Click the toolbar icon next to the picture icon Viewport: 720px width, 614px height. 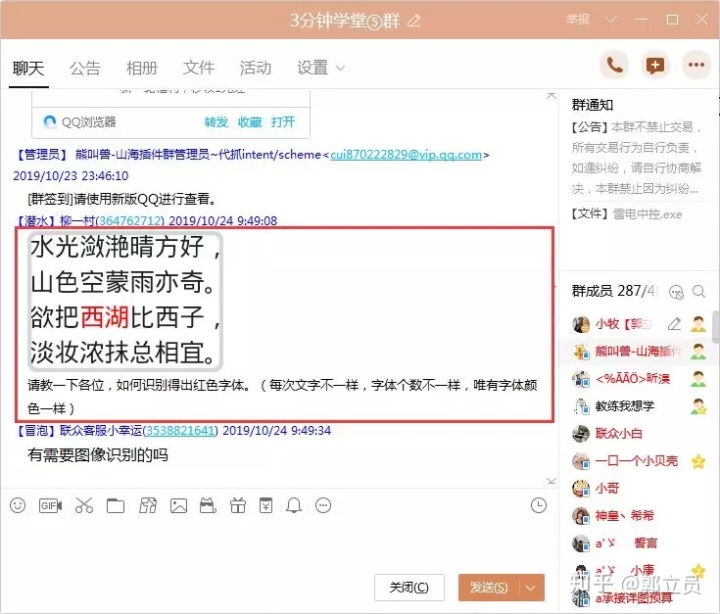click(x=208, y=506)
